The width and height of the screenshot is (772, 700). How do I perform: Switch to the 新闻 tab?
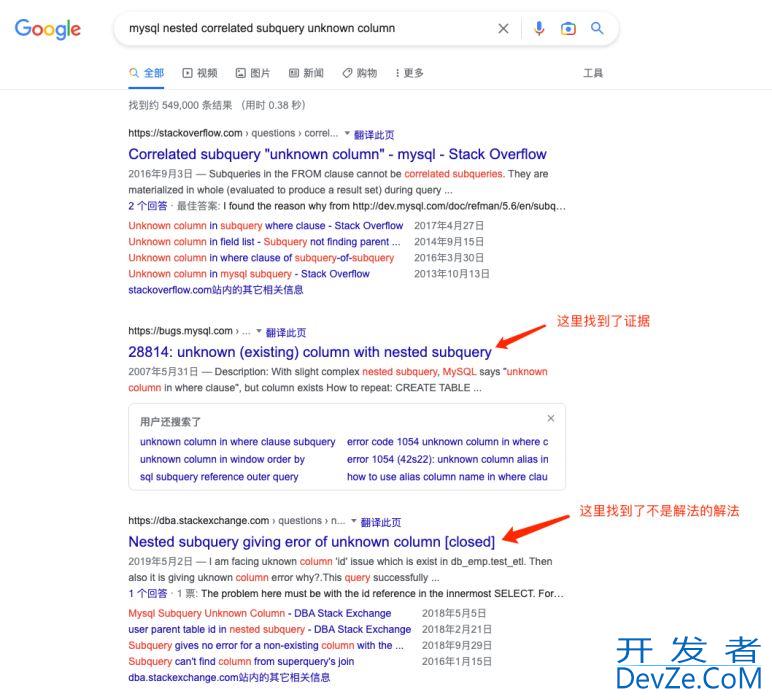[x=306, y=73]
